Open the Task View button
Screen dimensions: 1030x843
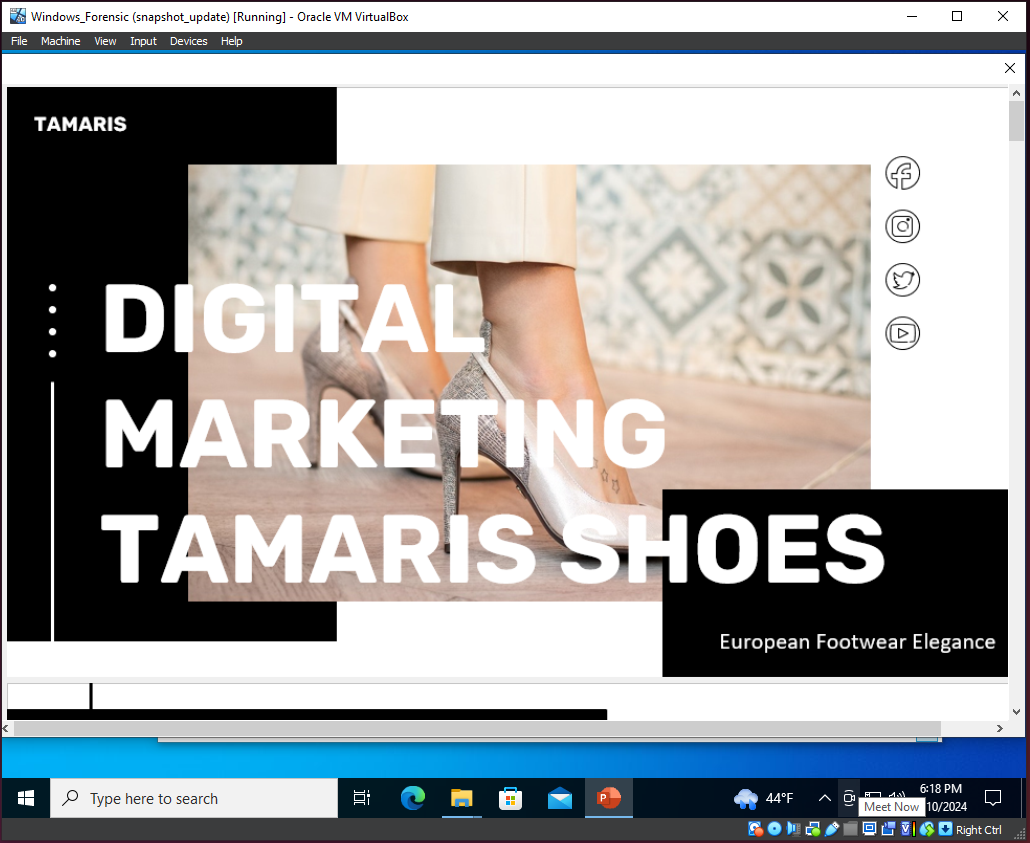[362, 798]
